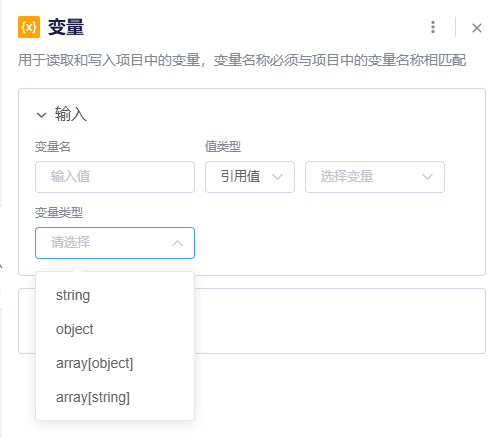Open the 选择变量 dropdown
The height and width of the screenshot is (448, 493).
375,177
